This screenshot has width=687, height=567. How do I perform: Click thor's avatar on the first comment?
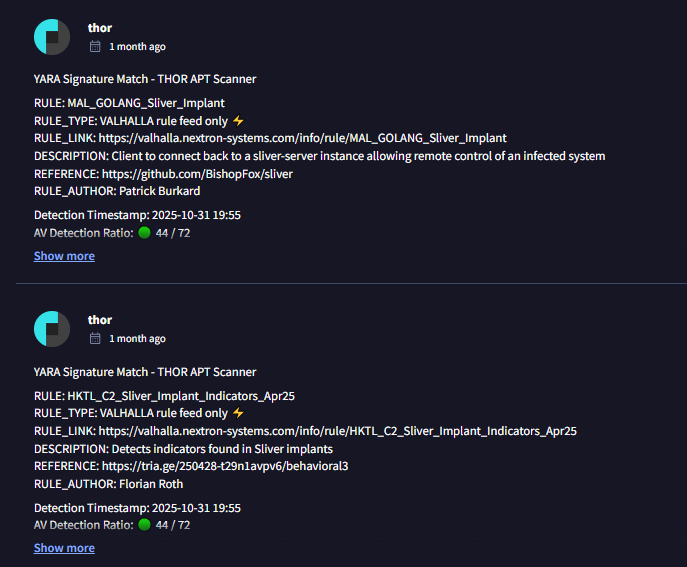[52, 37]
